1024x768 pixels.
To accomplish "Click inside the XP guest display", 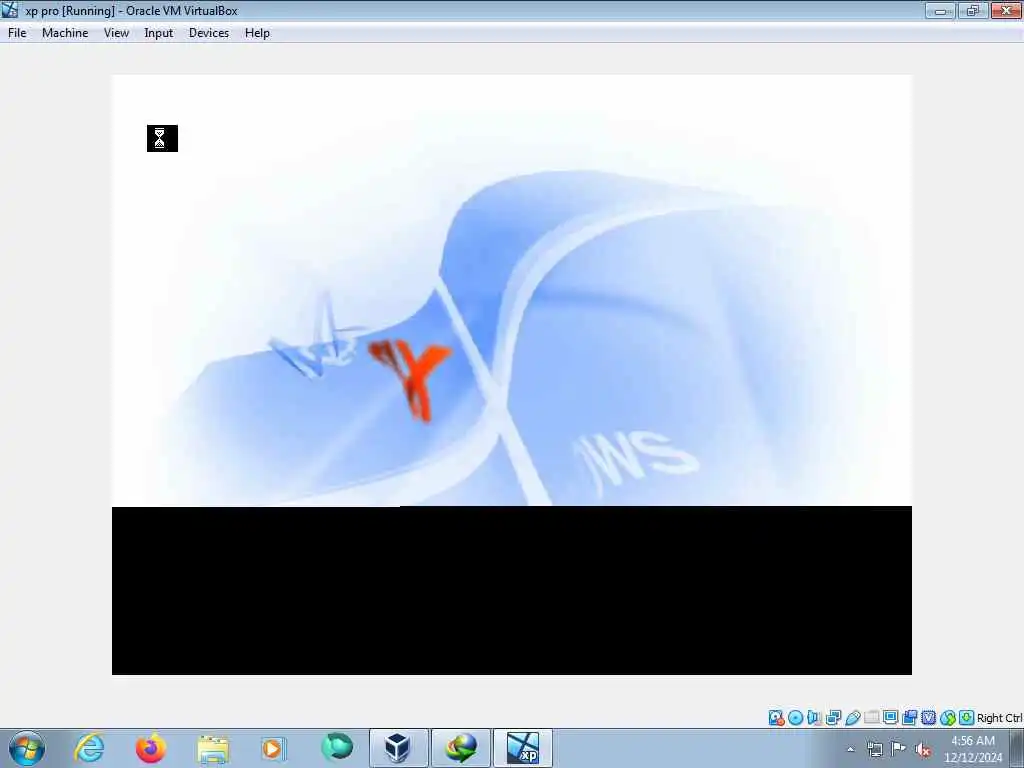I will coord(511,374).
